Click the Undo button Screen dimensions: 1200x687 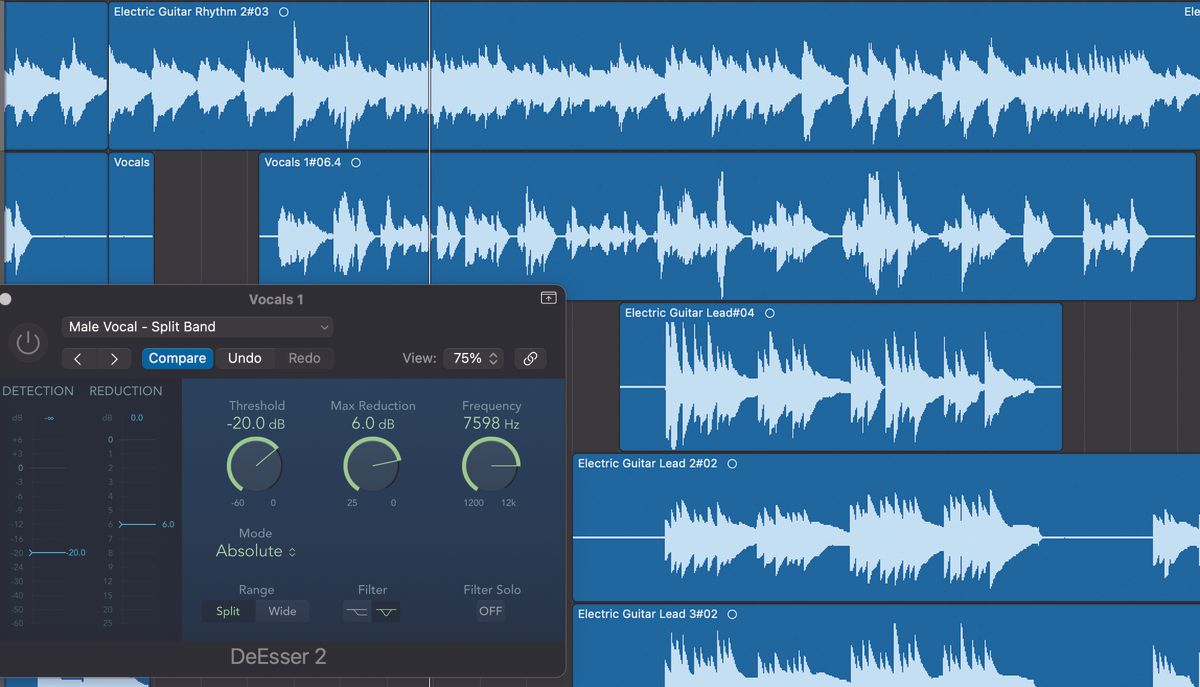pyautogui.click(x=243, y=358)
